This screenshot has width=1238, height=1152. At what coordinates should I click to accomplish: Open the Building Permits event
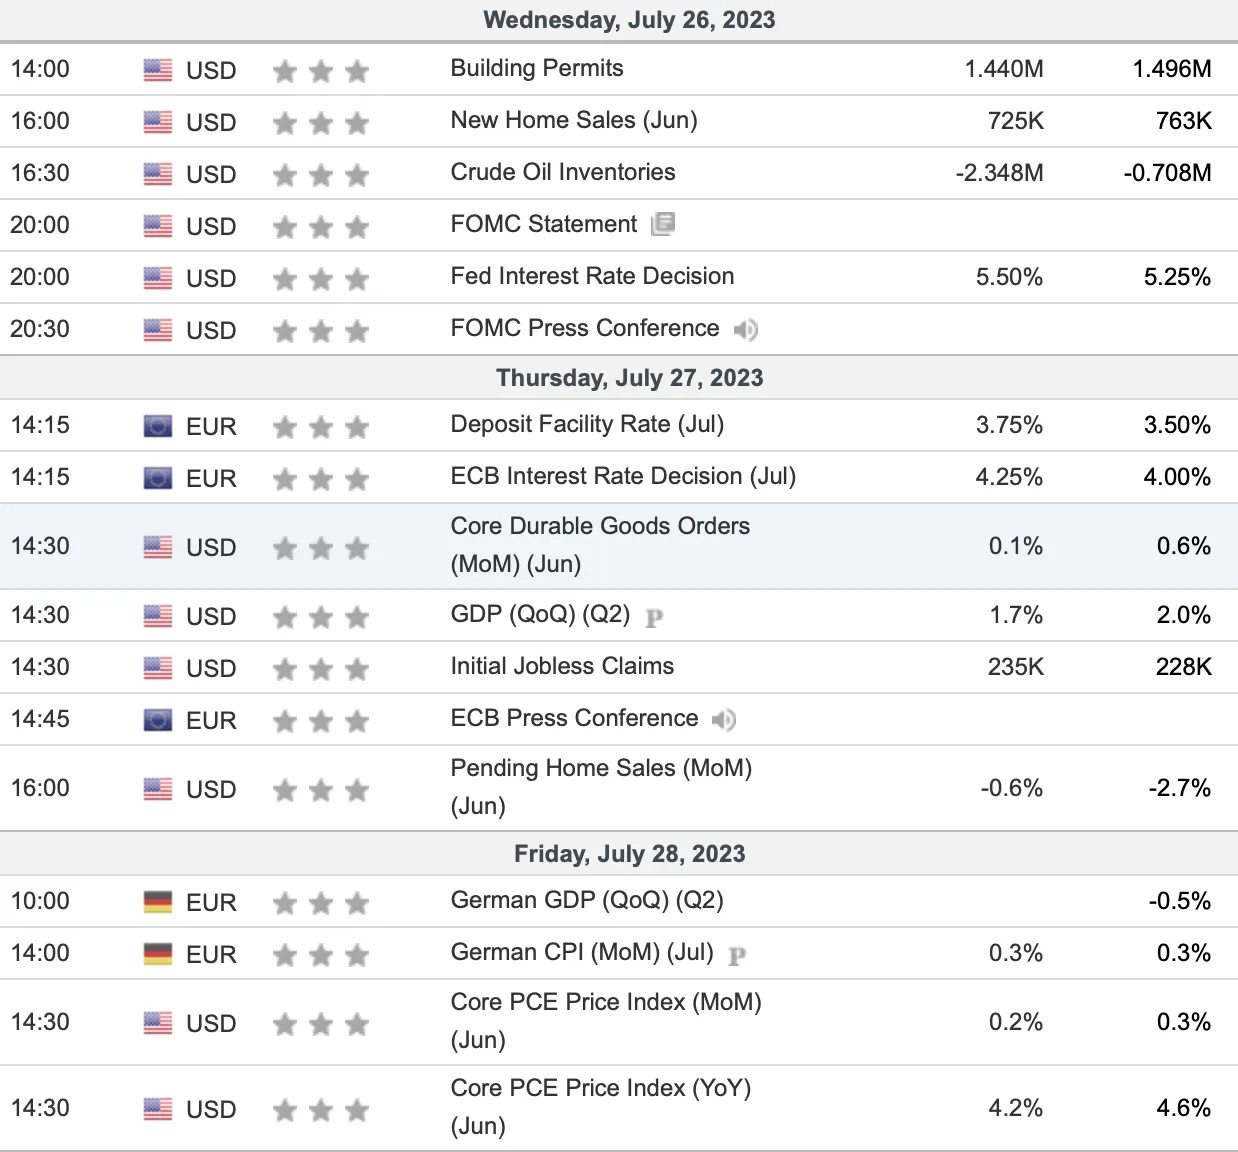click(x=537, y=68)
